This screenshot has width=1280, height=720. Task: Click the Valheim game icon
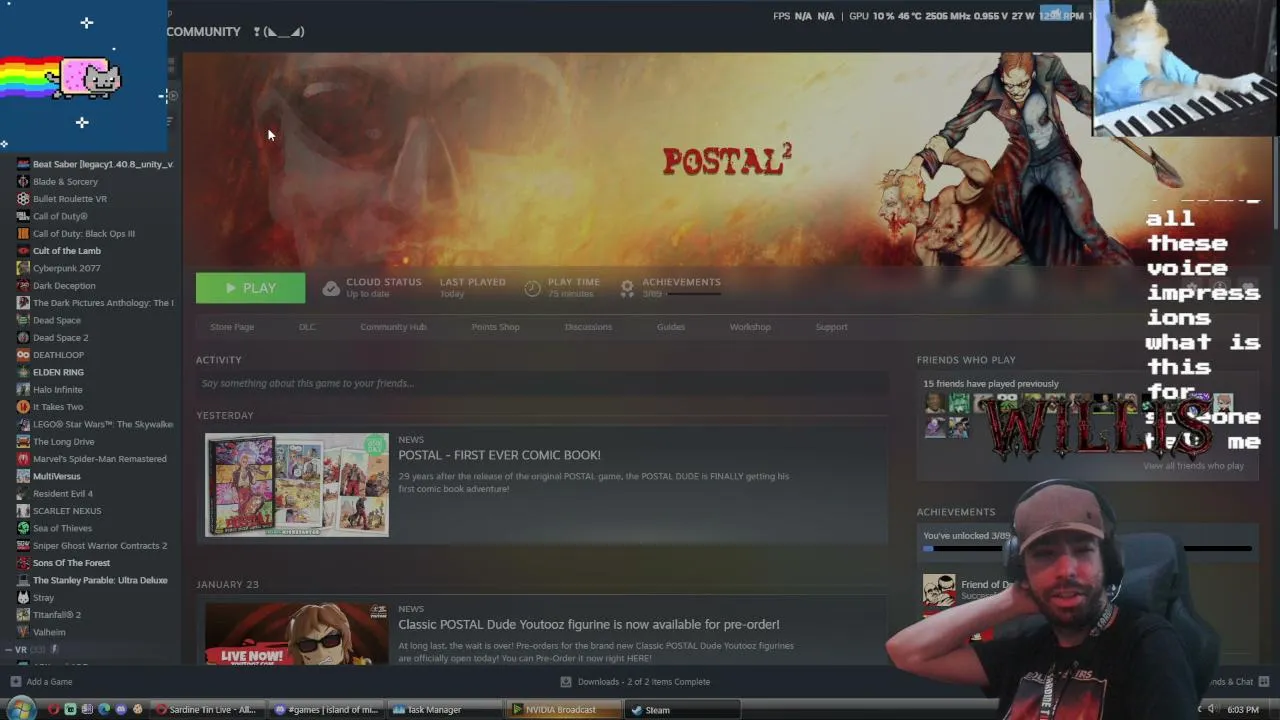tap(23, 632)
